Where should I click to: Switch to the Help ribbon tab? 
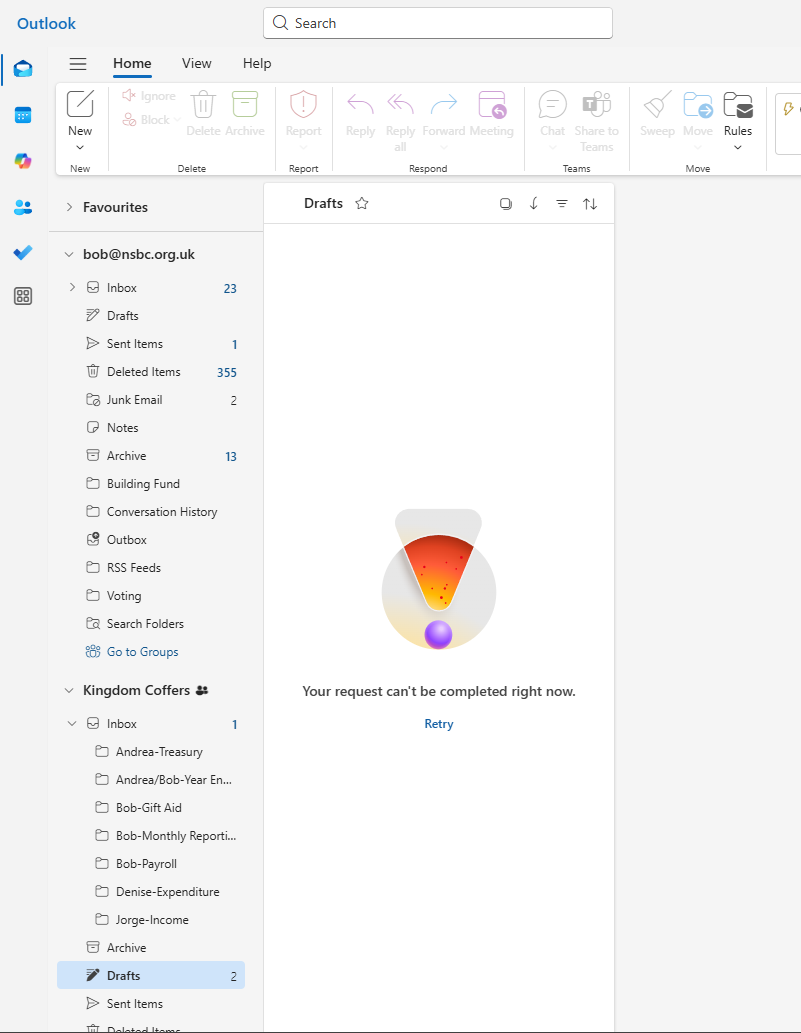click(257, 63)
